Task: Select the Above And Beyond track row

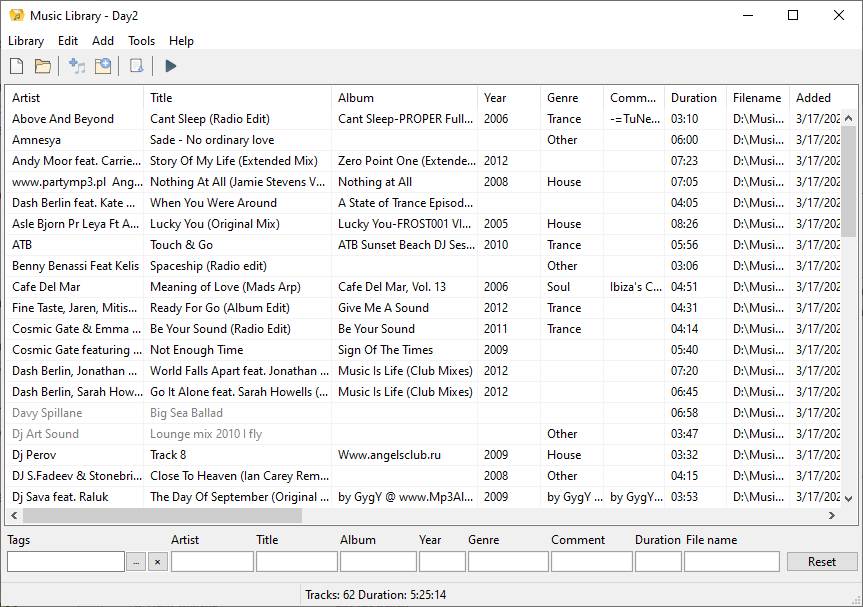Action: (x=423, y=119)
